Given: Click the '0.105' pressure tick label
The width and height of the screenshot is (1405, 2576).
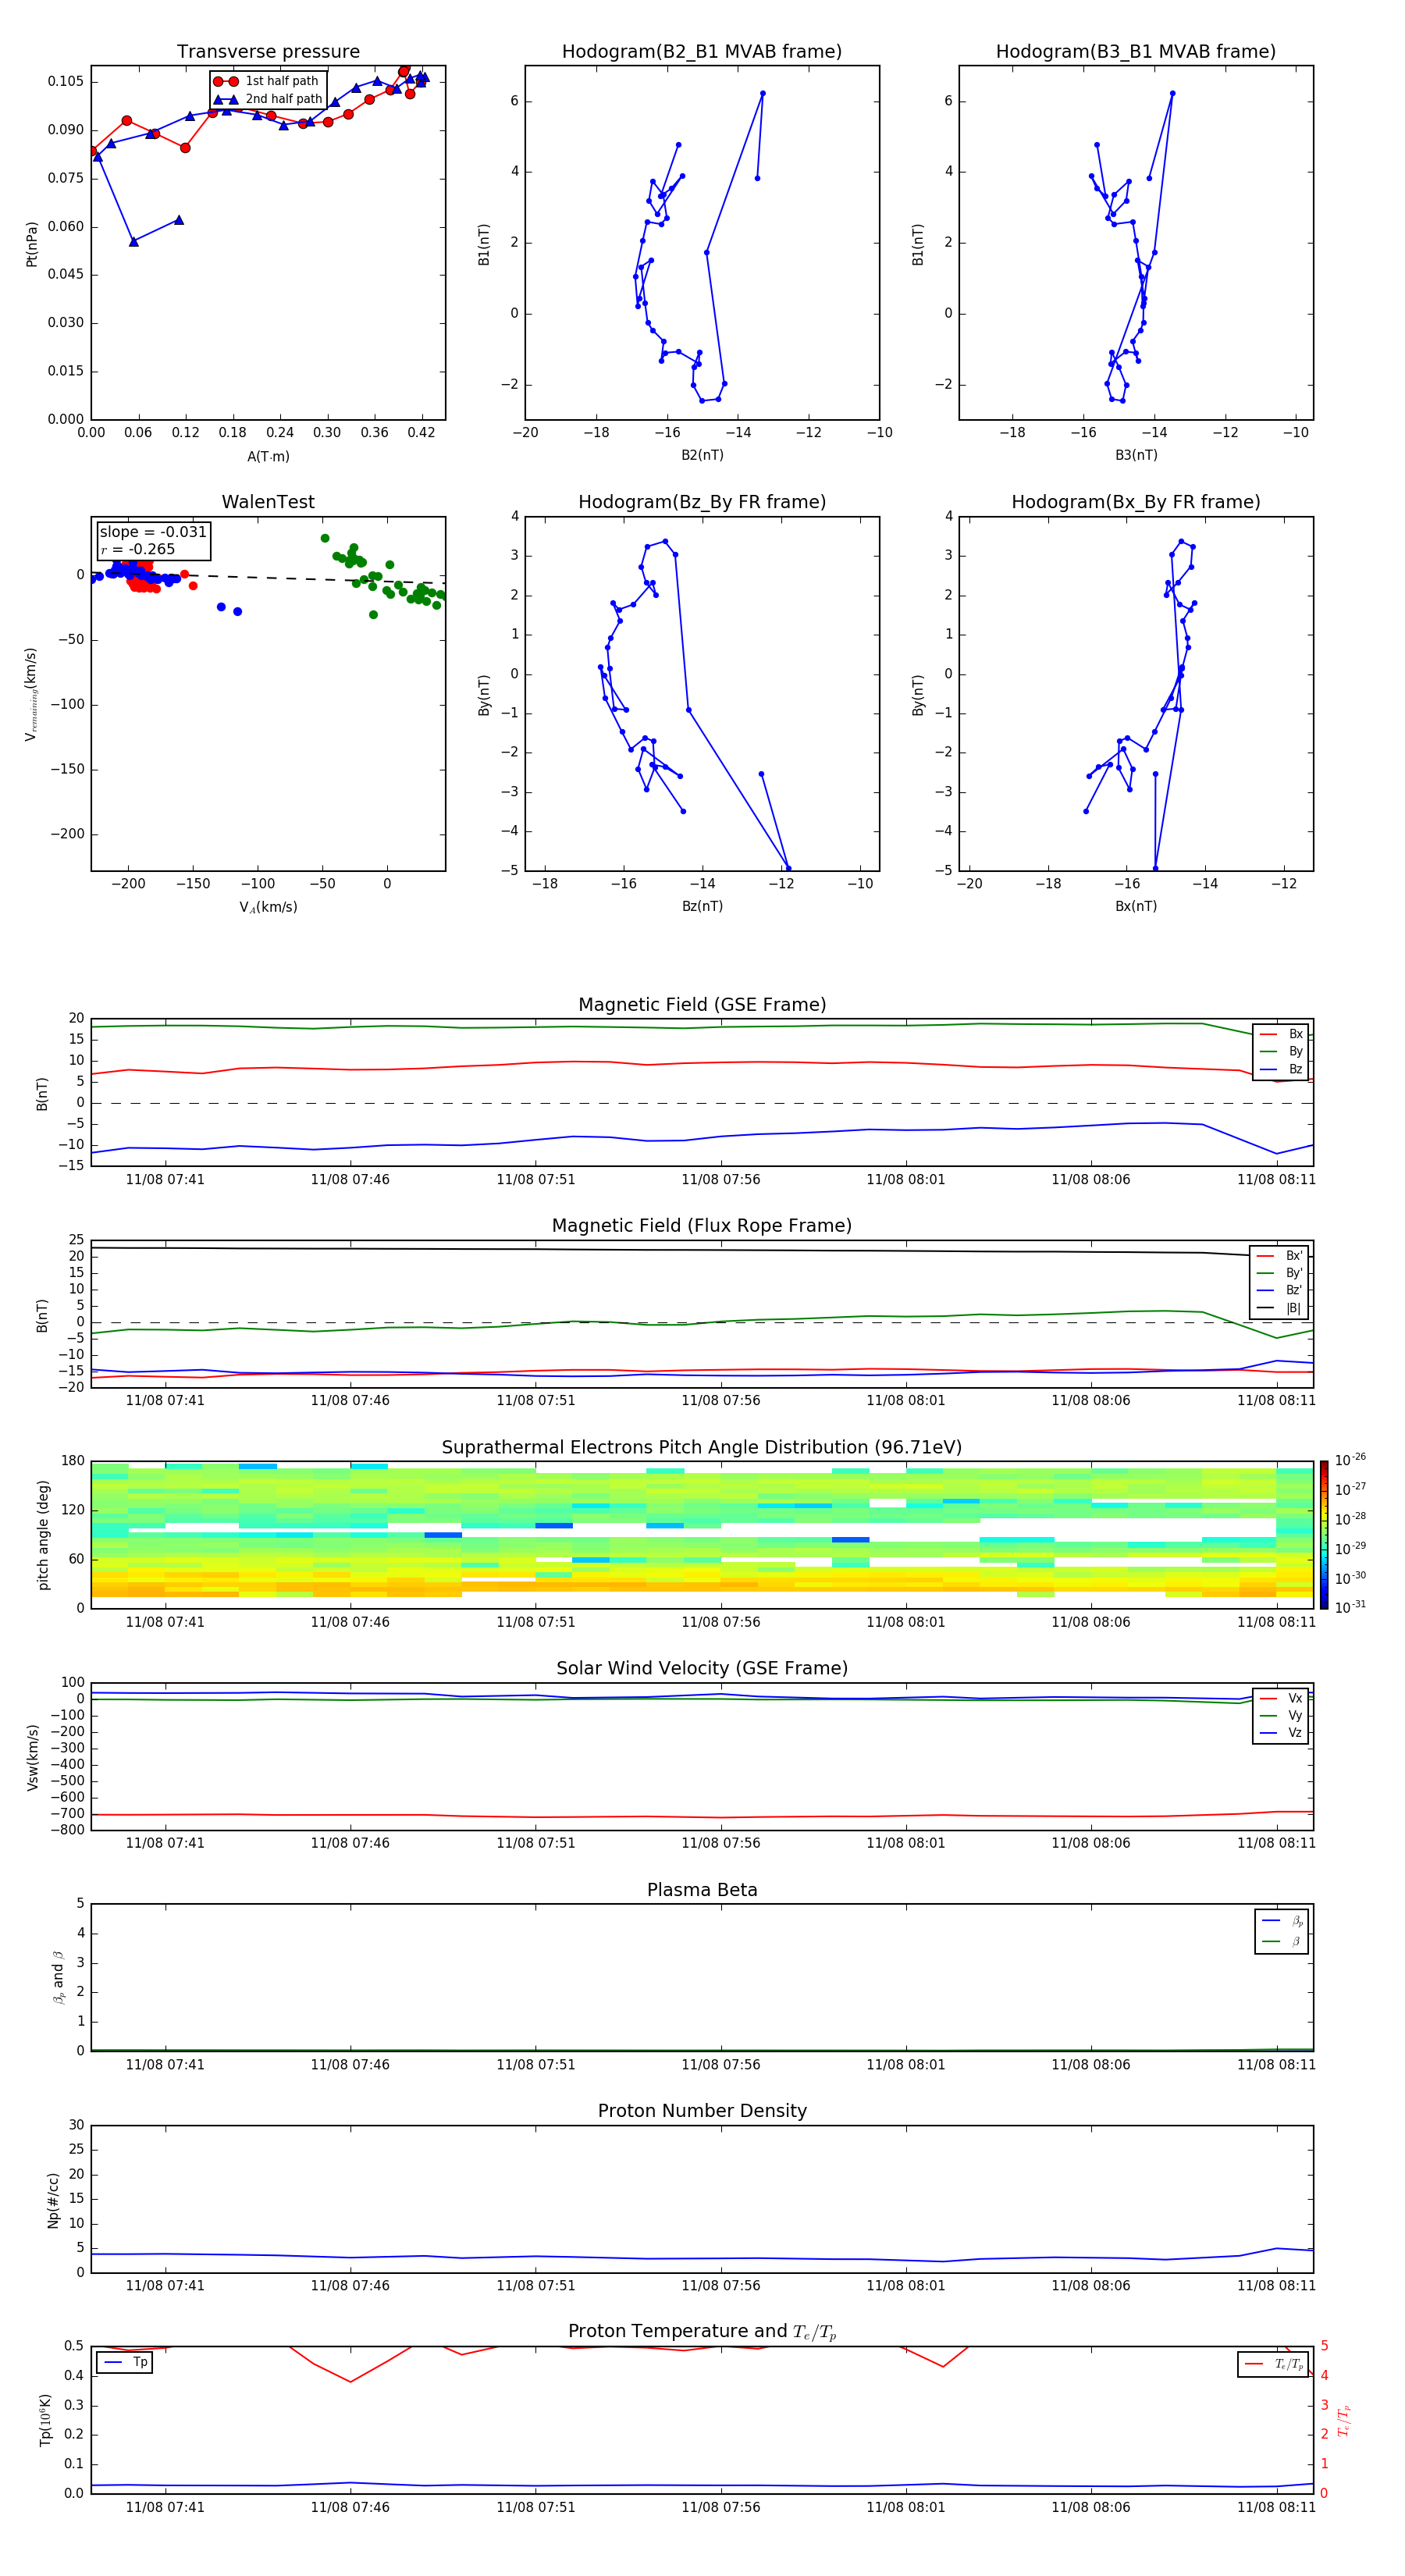Looking at the screenshot, I should 66,82.
